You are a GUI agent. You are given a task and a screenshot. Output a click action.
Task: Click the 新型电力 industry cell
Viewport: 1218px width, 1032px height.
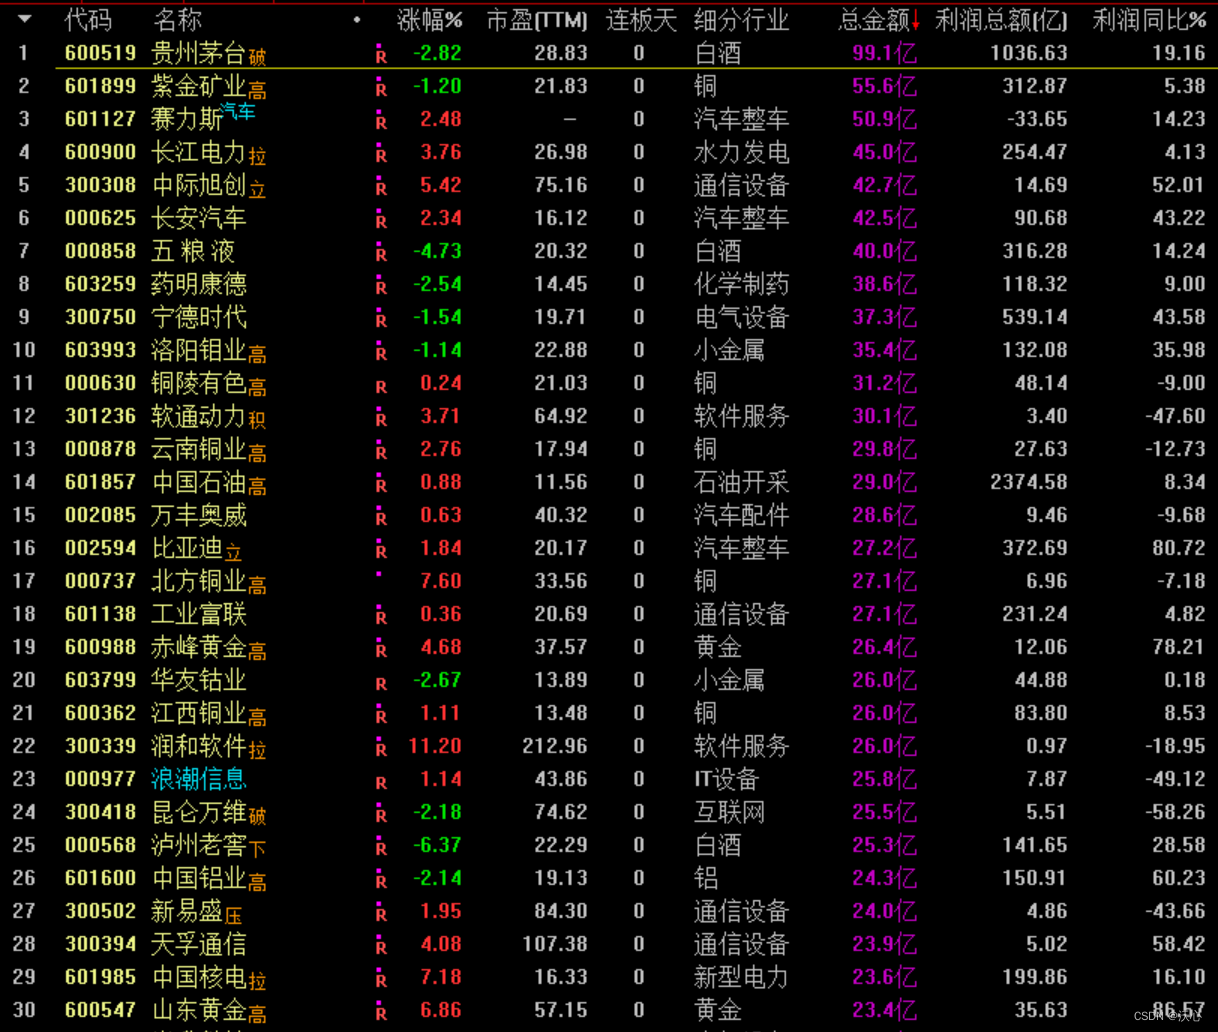741,977
